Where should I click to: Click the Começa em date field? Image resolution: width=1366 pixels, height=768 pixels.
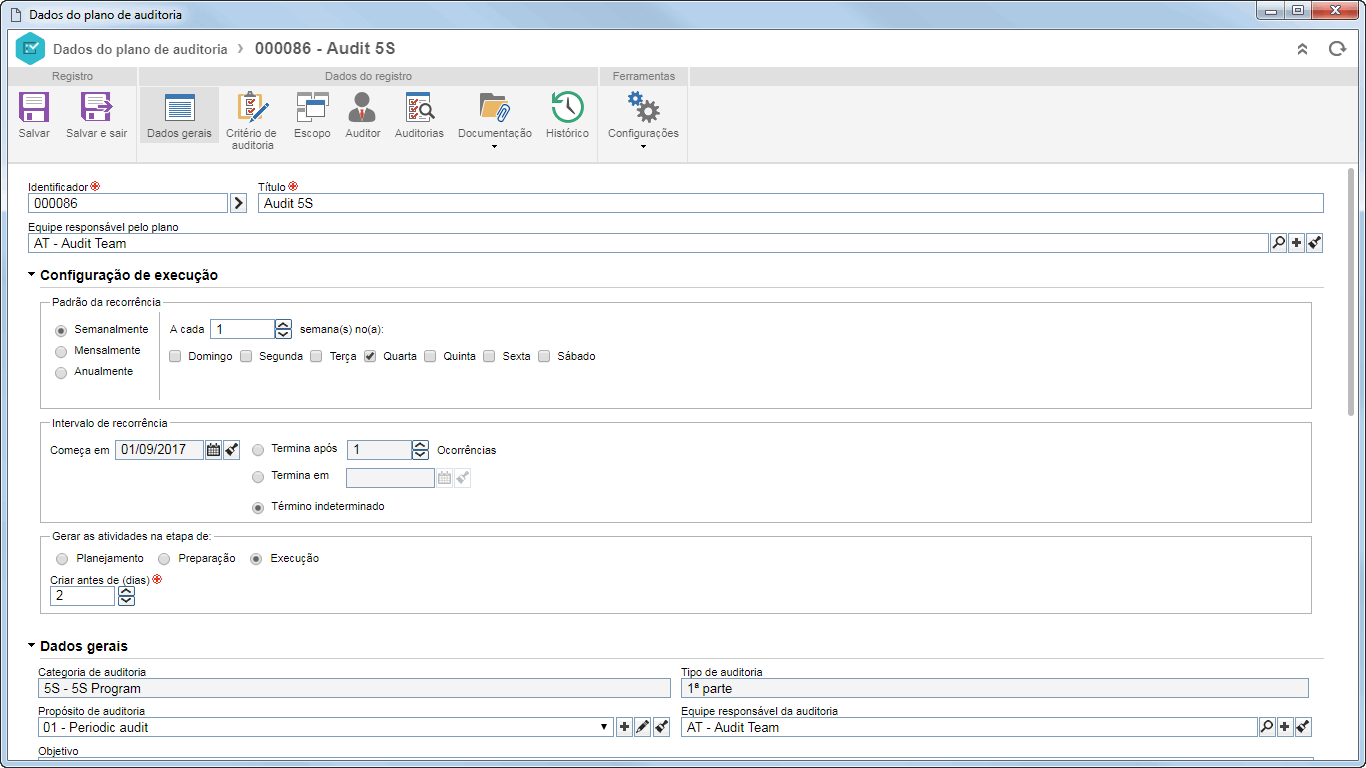point(160,450)
